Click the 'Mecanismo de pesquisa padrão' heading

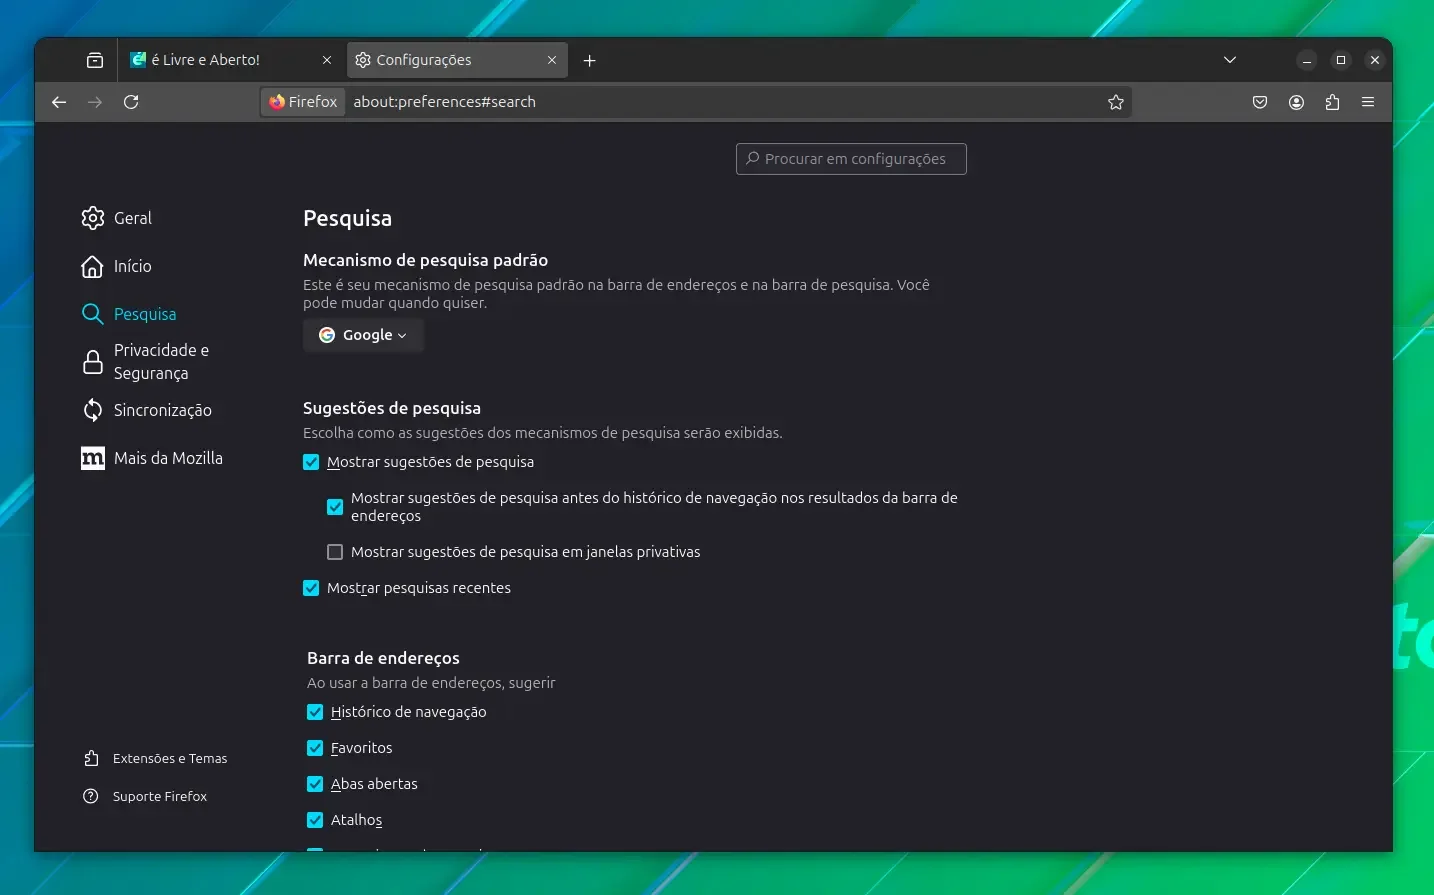(425, 260)
